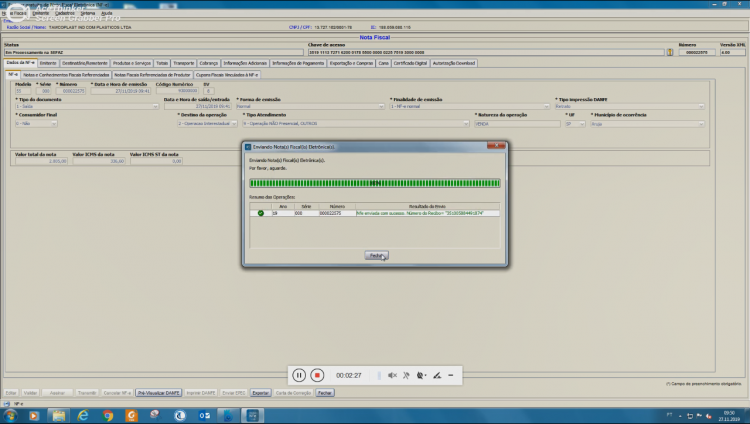Expand the Município de ocorrência dropdown
This screenshot has height=424, width=750.
pos(701,124)
